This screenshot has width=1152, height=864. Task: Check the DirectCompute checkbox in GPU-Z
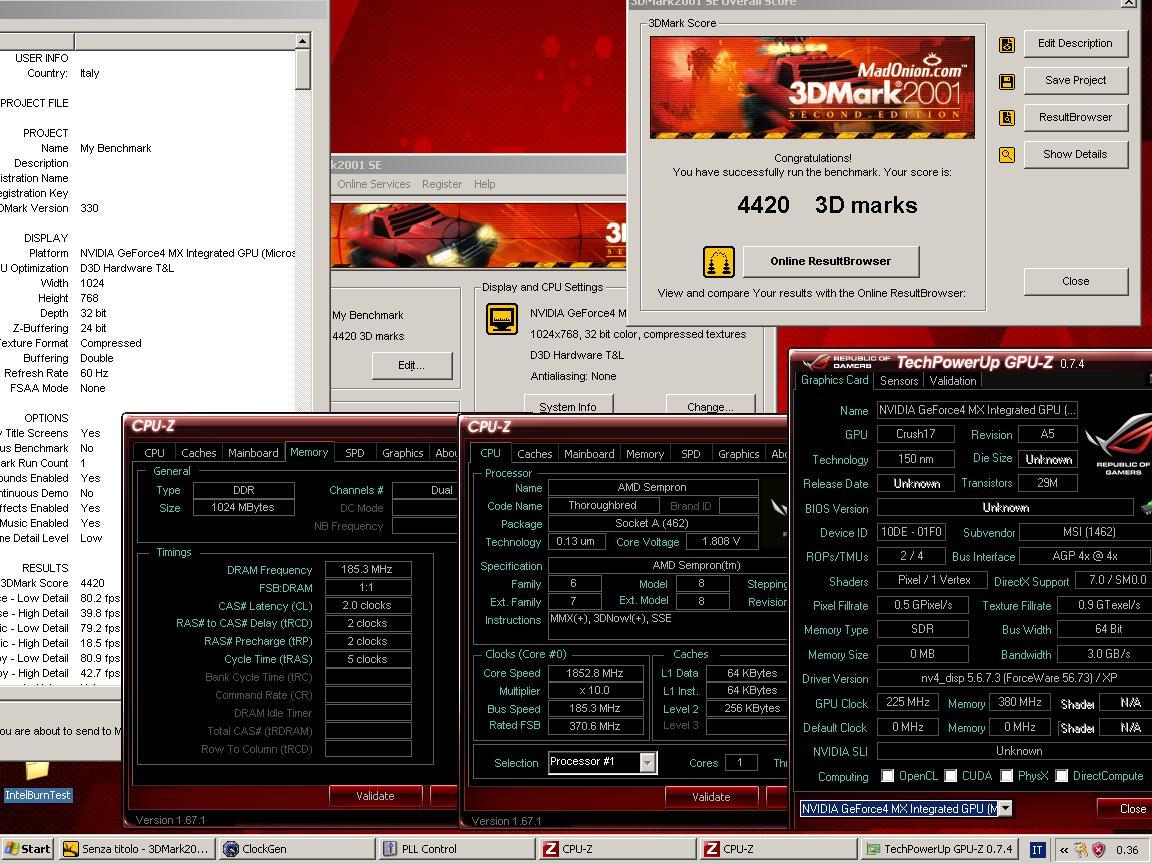click(x=1062, y=776)
